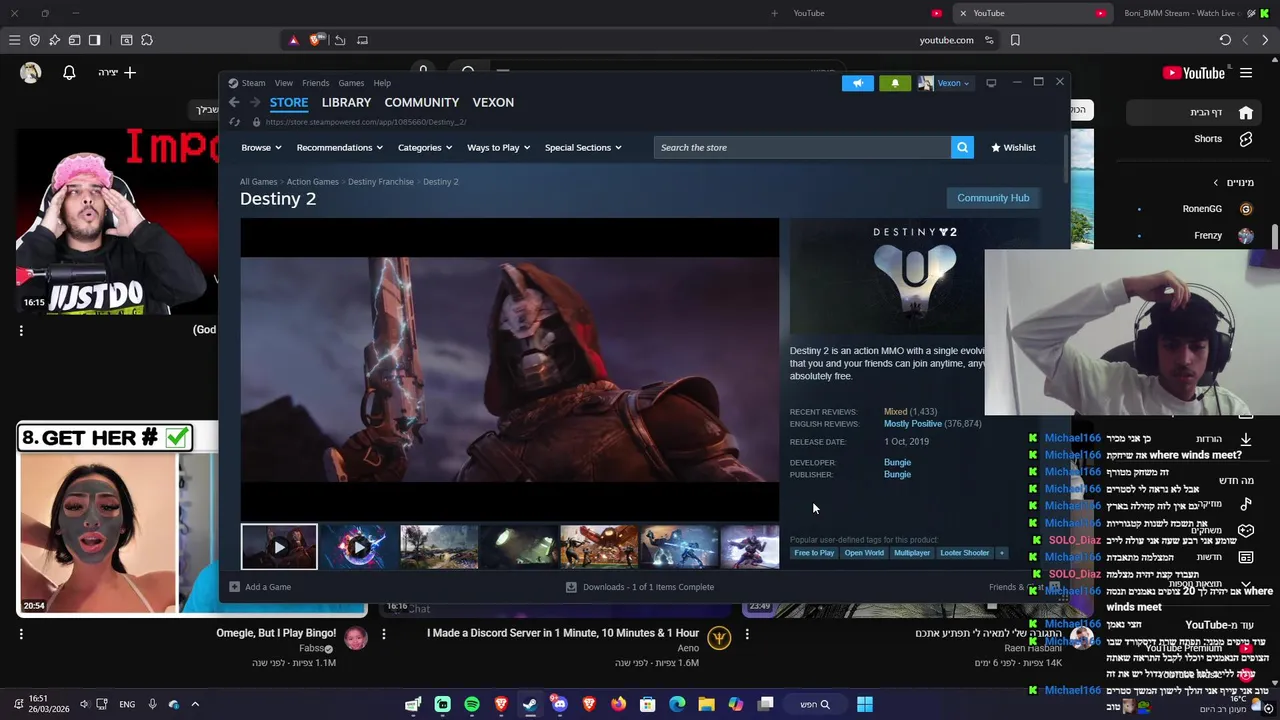Image resolution: width=1280 pixels, height=720 pixels.
Task: Select the Open World tag
Action: 864,553
